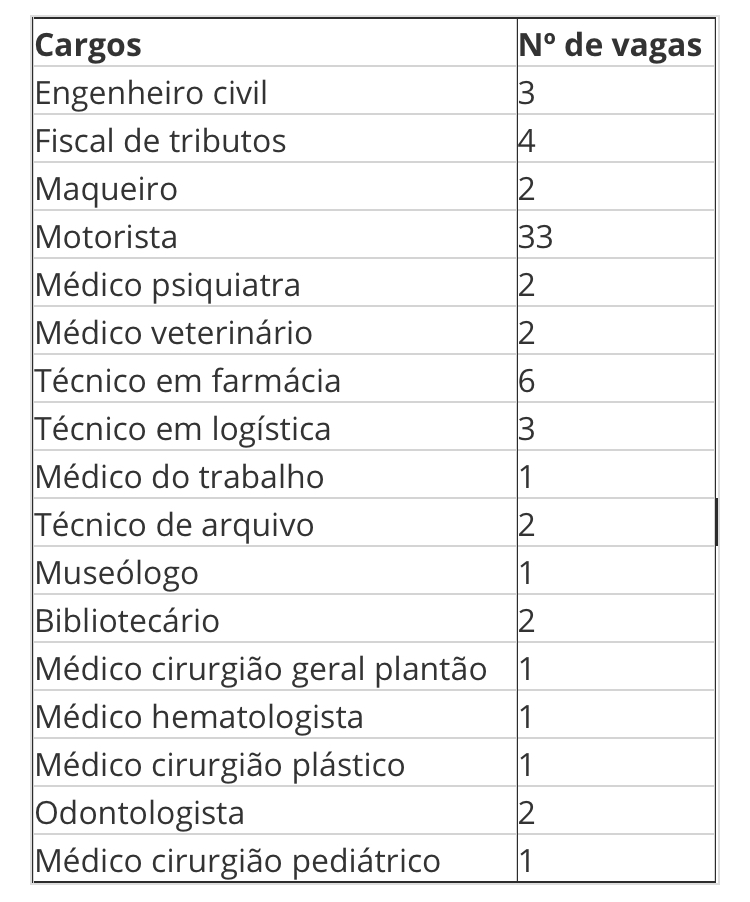Click the Médico hematologista cell
Image resolution: width=750 pixels, height=902 pixels.
(199, 717)
